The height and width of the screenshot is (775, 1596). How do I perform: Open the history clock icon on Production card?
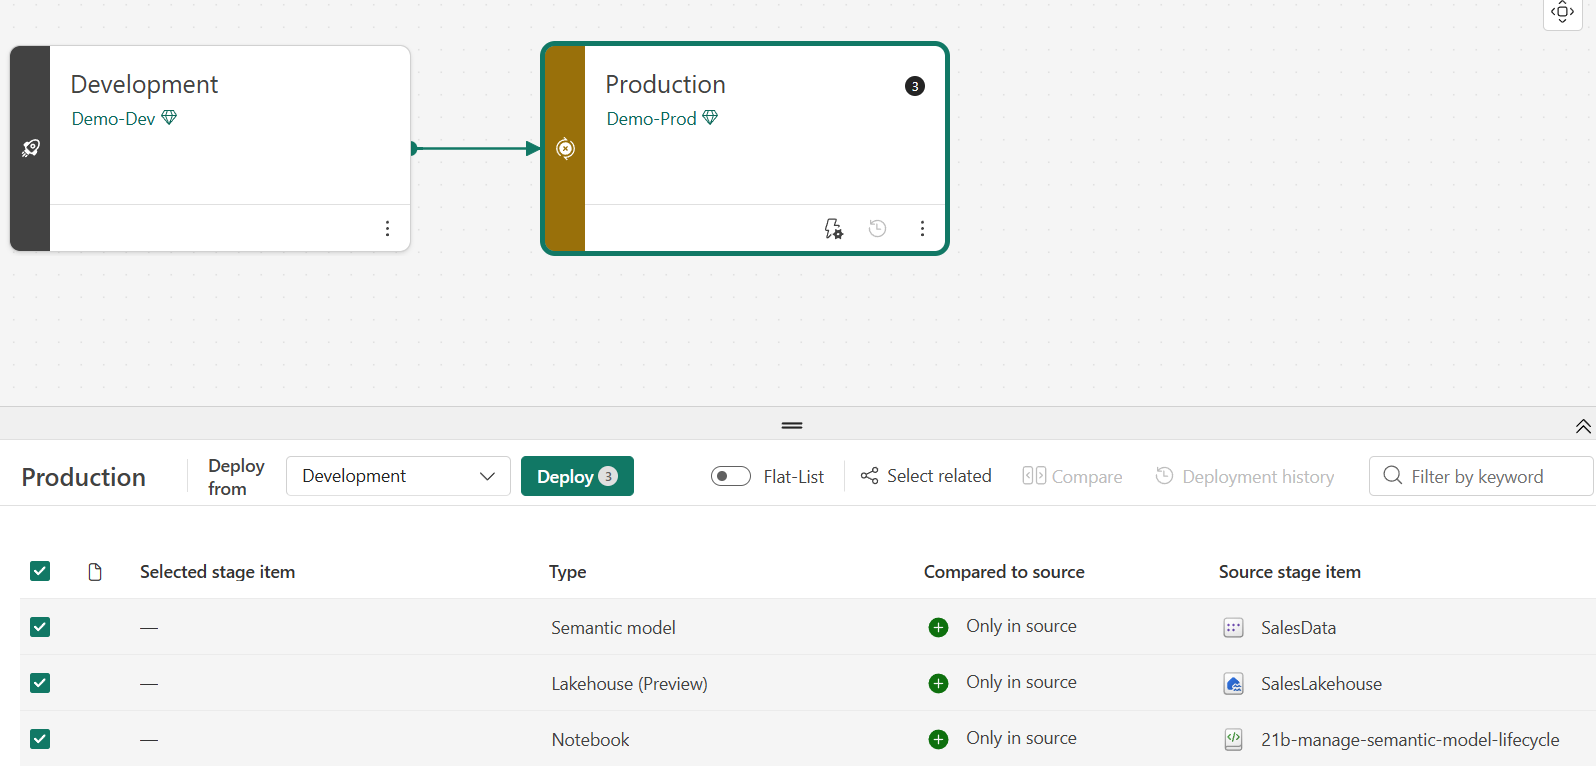[x=877, y=228]
